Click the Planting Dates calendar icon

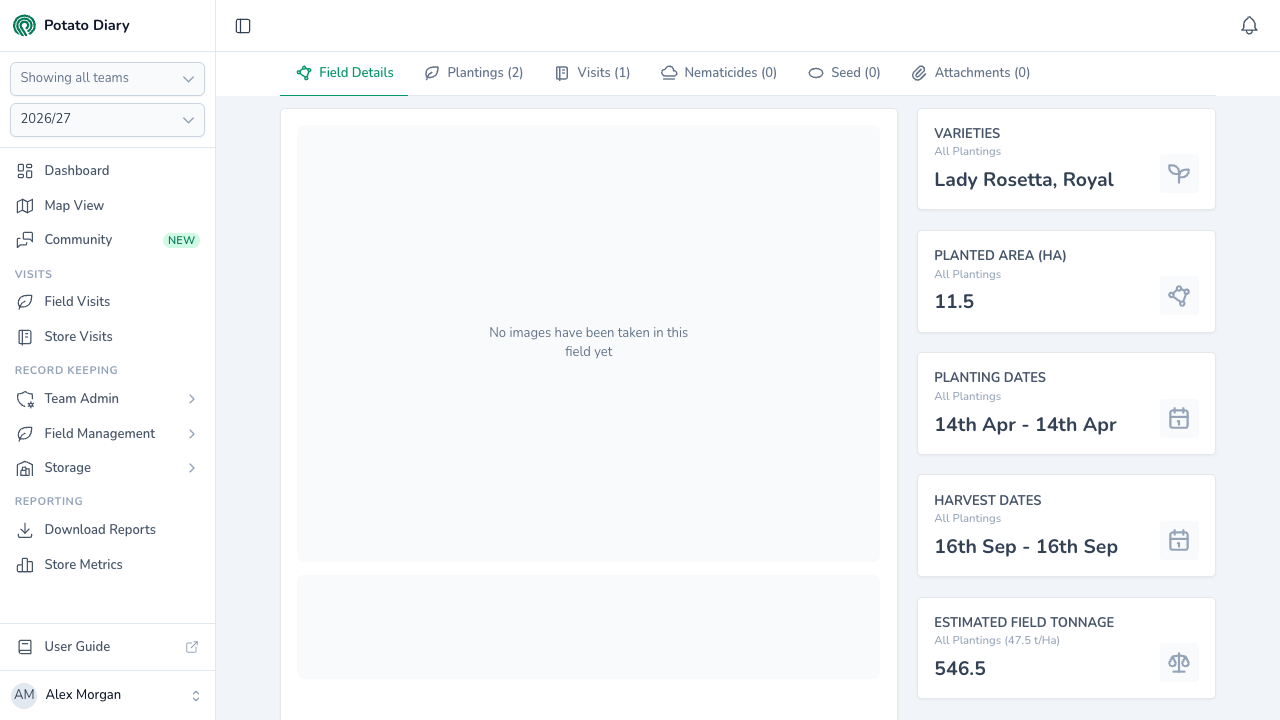pos(1179,418)
